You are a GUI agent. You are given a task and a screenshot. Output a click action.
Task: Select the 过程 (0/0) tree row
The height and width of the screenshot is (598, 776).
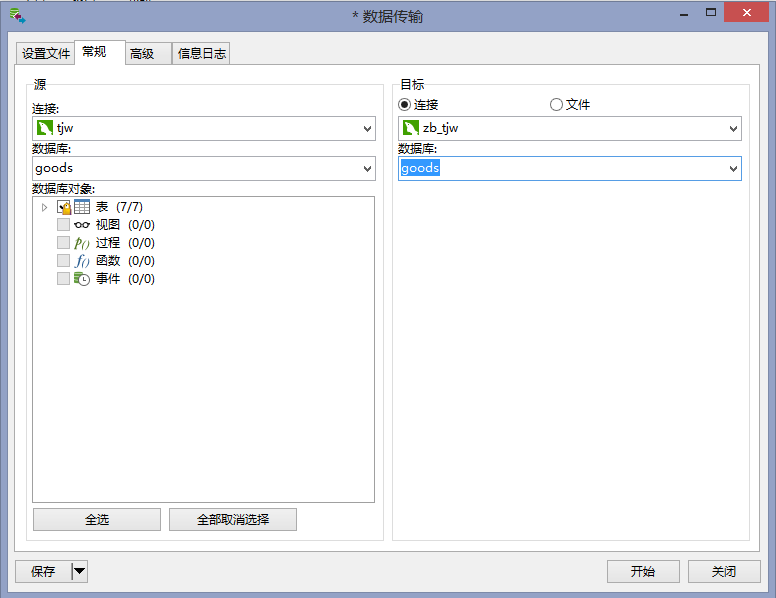125,243
